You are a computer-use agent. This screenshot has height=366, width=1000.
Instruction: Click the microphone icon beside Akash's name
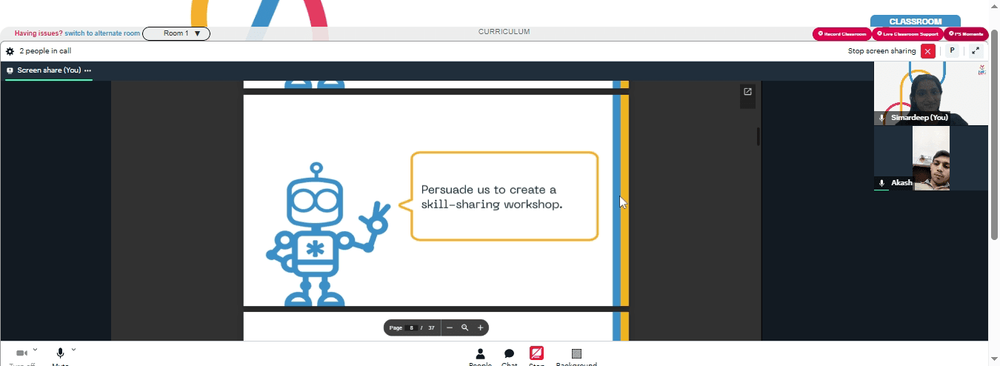882,183
